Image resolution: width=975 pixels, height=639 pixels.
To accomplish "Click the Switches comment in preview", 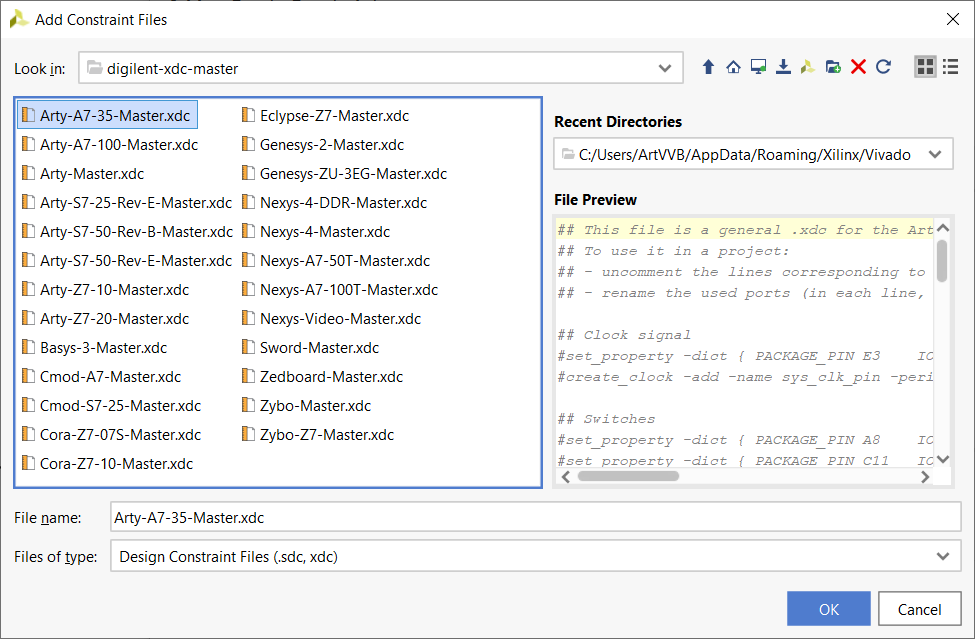I will 606,419.
